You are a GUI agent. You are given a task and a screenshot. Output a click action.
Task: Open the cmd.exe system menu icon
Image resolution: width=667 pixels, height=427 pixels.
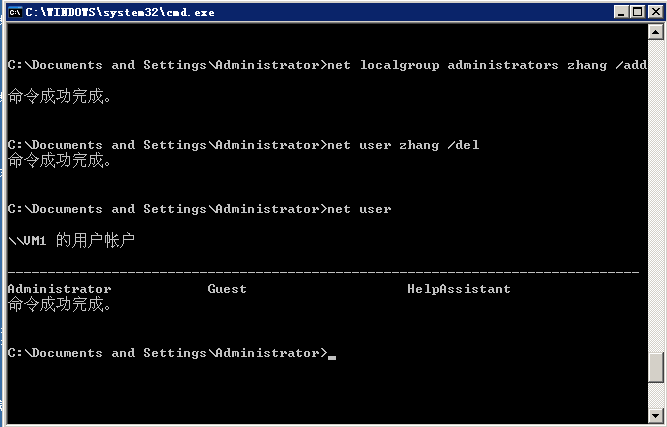(x=13, y=11)
